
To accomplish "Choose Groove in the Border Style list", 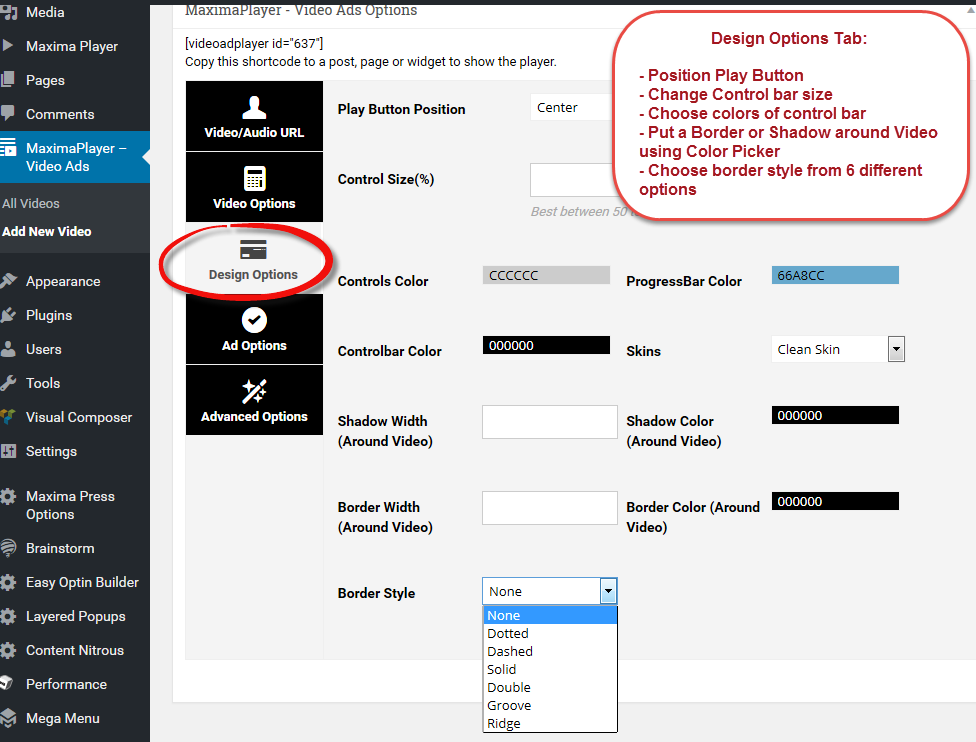I will pyautogui.click(x=550, y=705).
